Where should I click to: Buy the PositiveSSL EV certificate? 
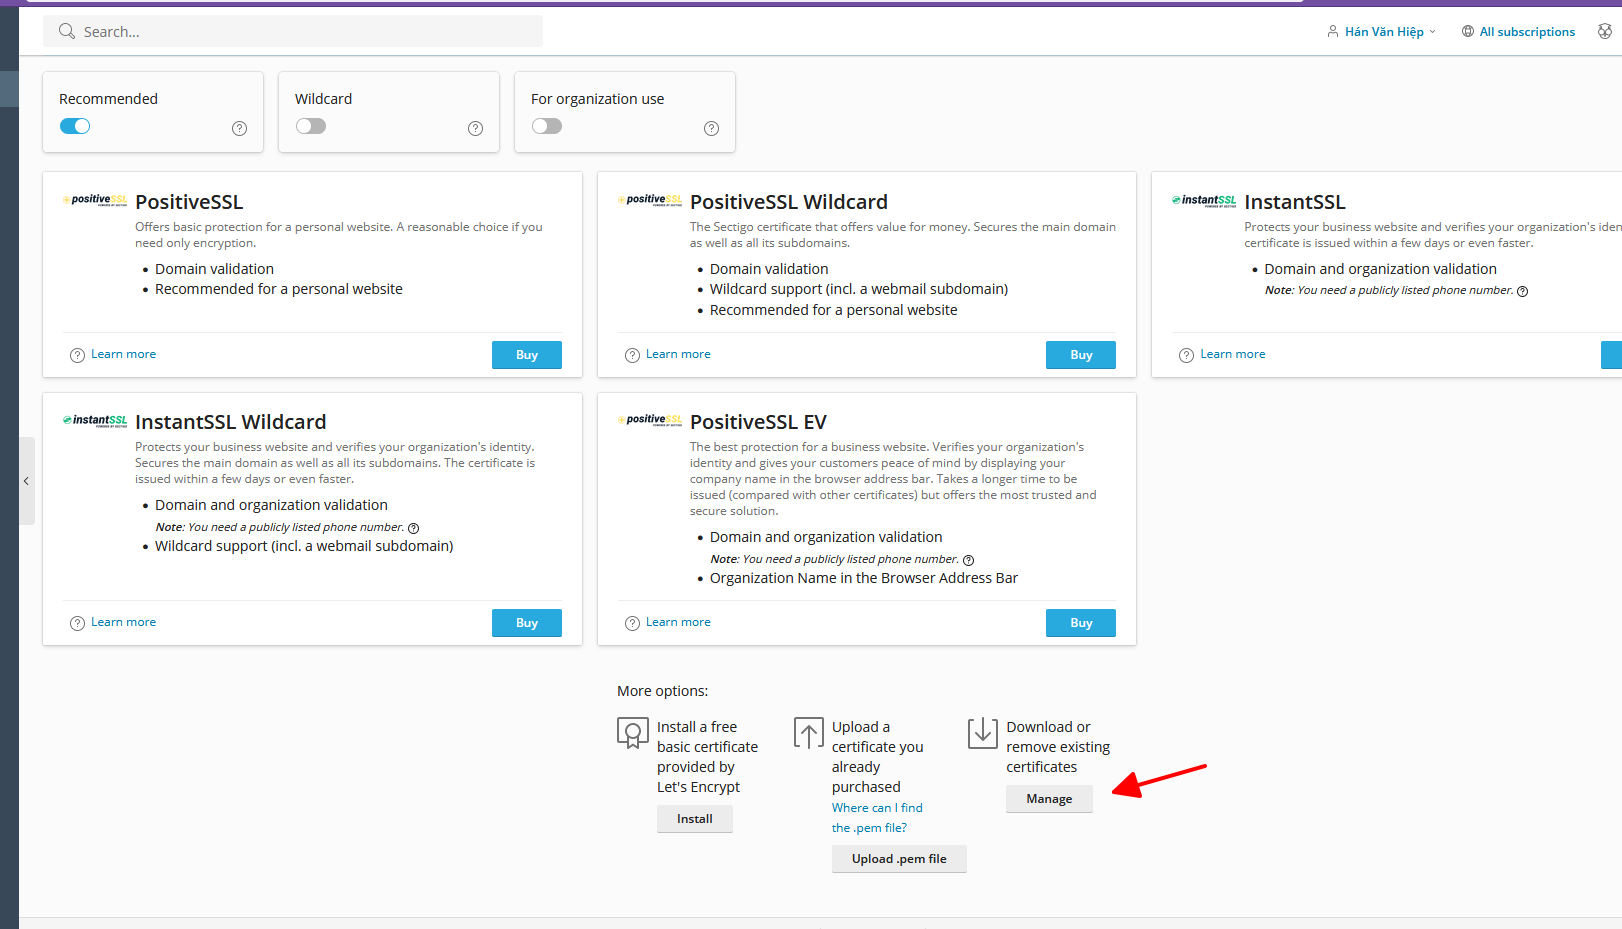1081,623
